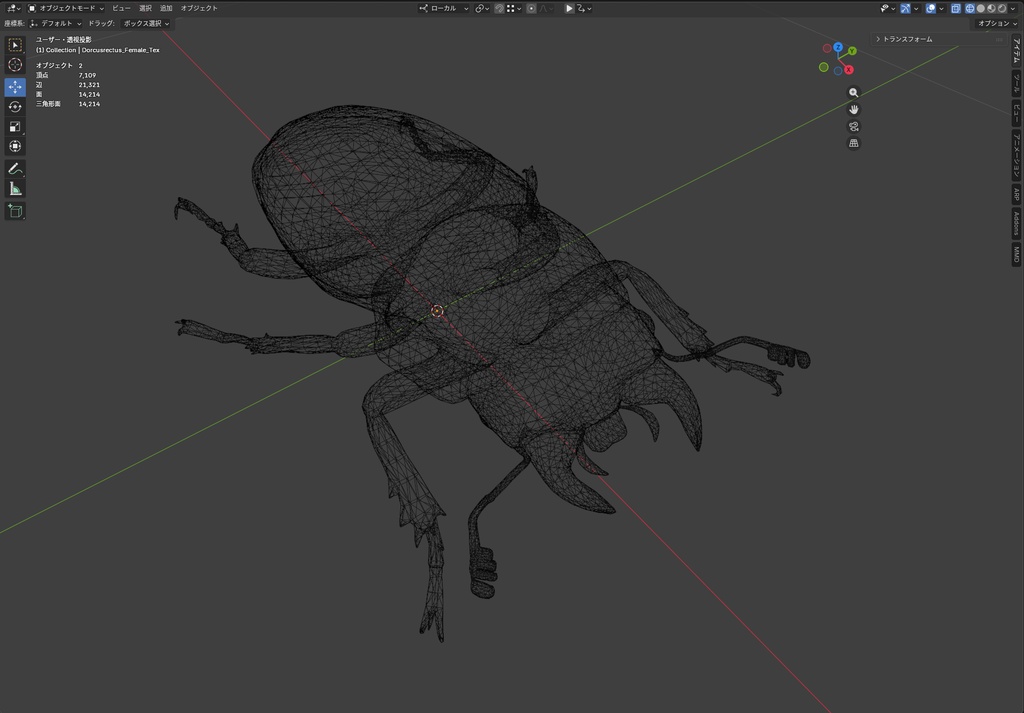Open the ビュー menu in header
Viewport: 1024px width, 713px height.
(121, 8)
